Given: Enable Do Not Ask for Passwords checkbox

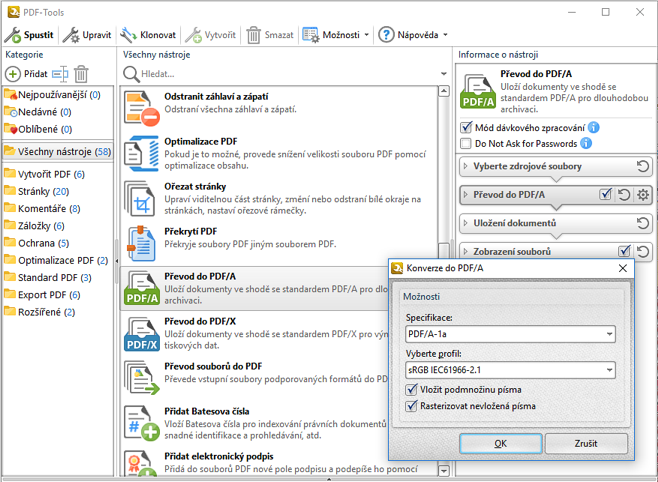Looking at the screenshot, I should (x=466, y=144).
